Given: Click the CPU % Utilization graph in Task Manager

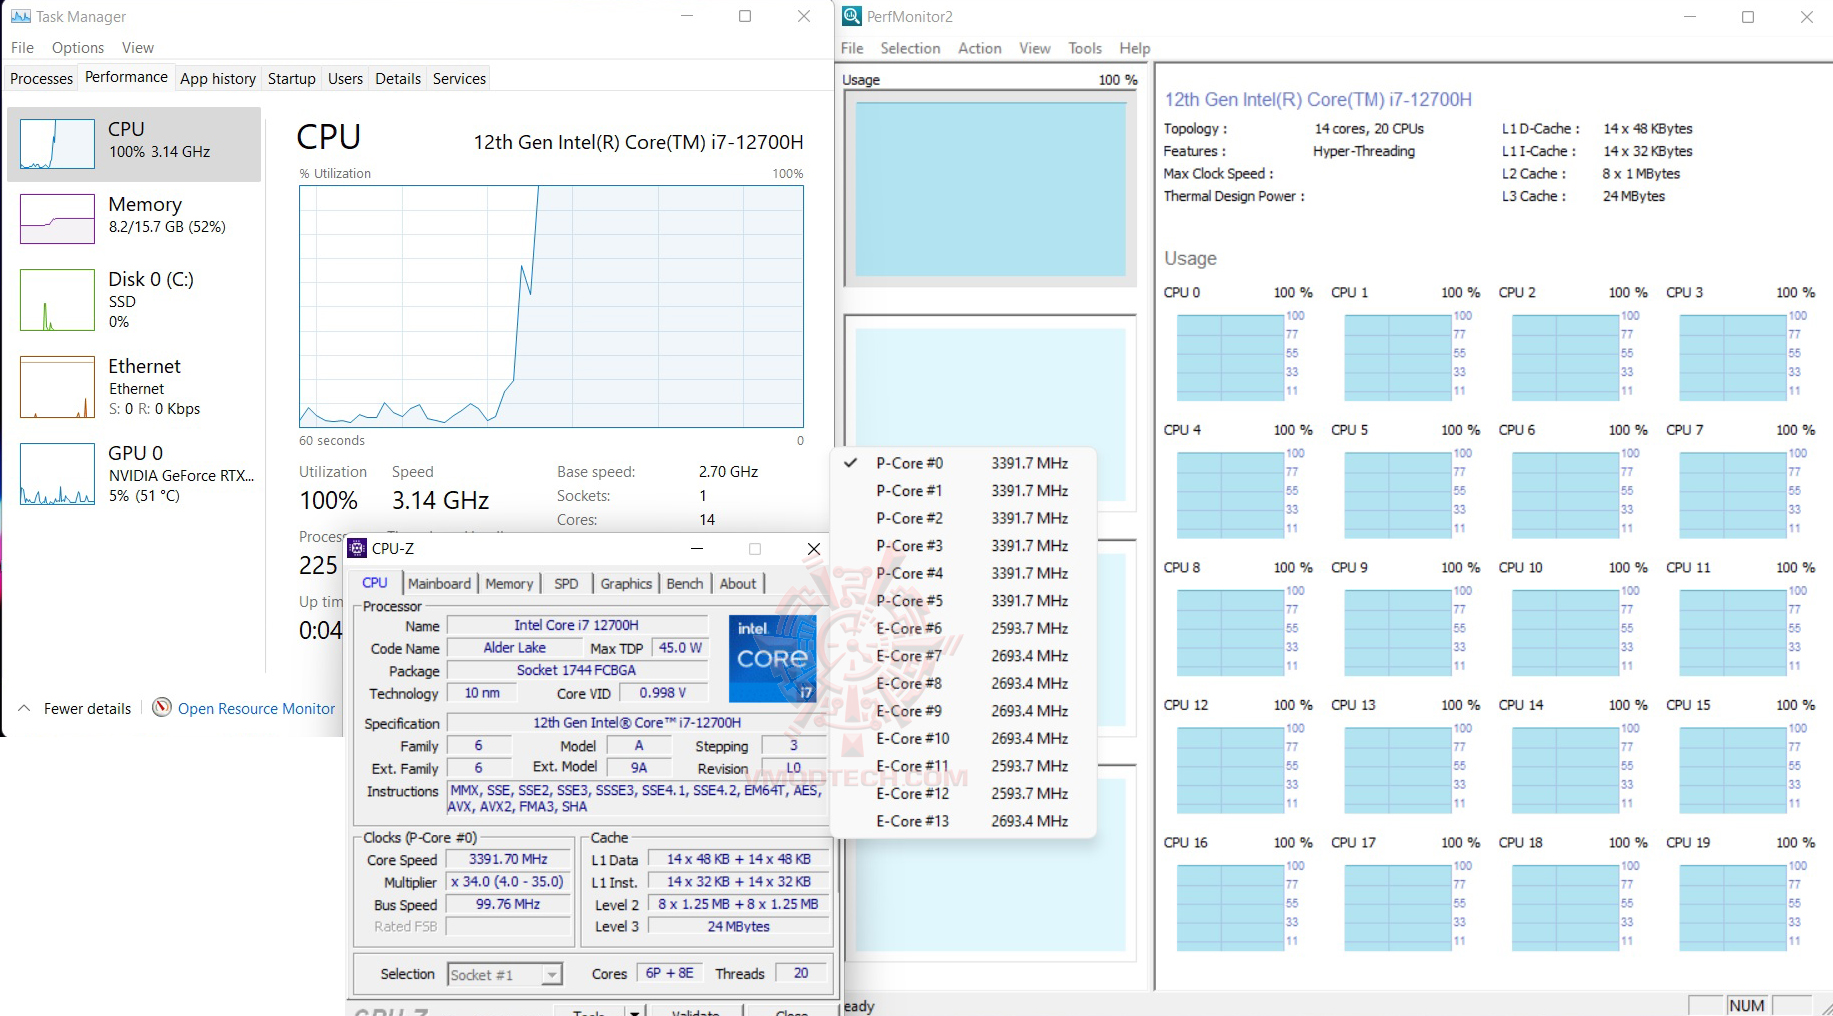Looking at the screenshot, I should [x=551, y=307].
